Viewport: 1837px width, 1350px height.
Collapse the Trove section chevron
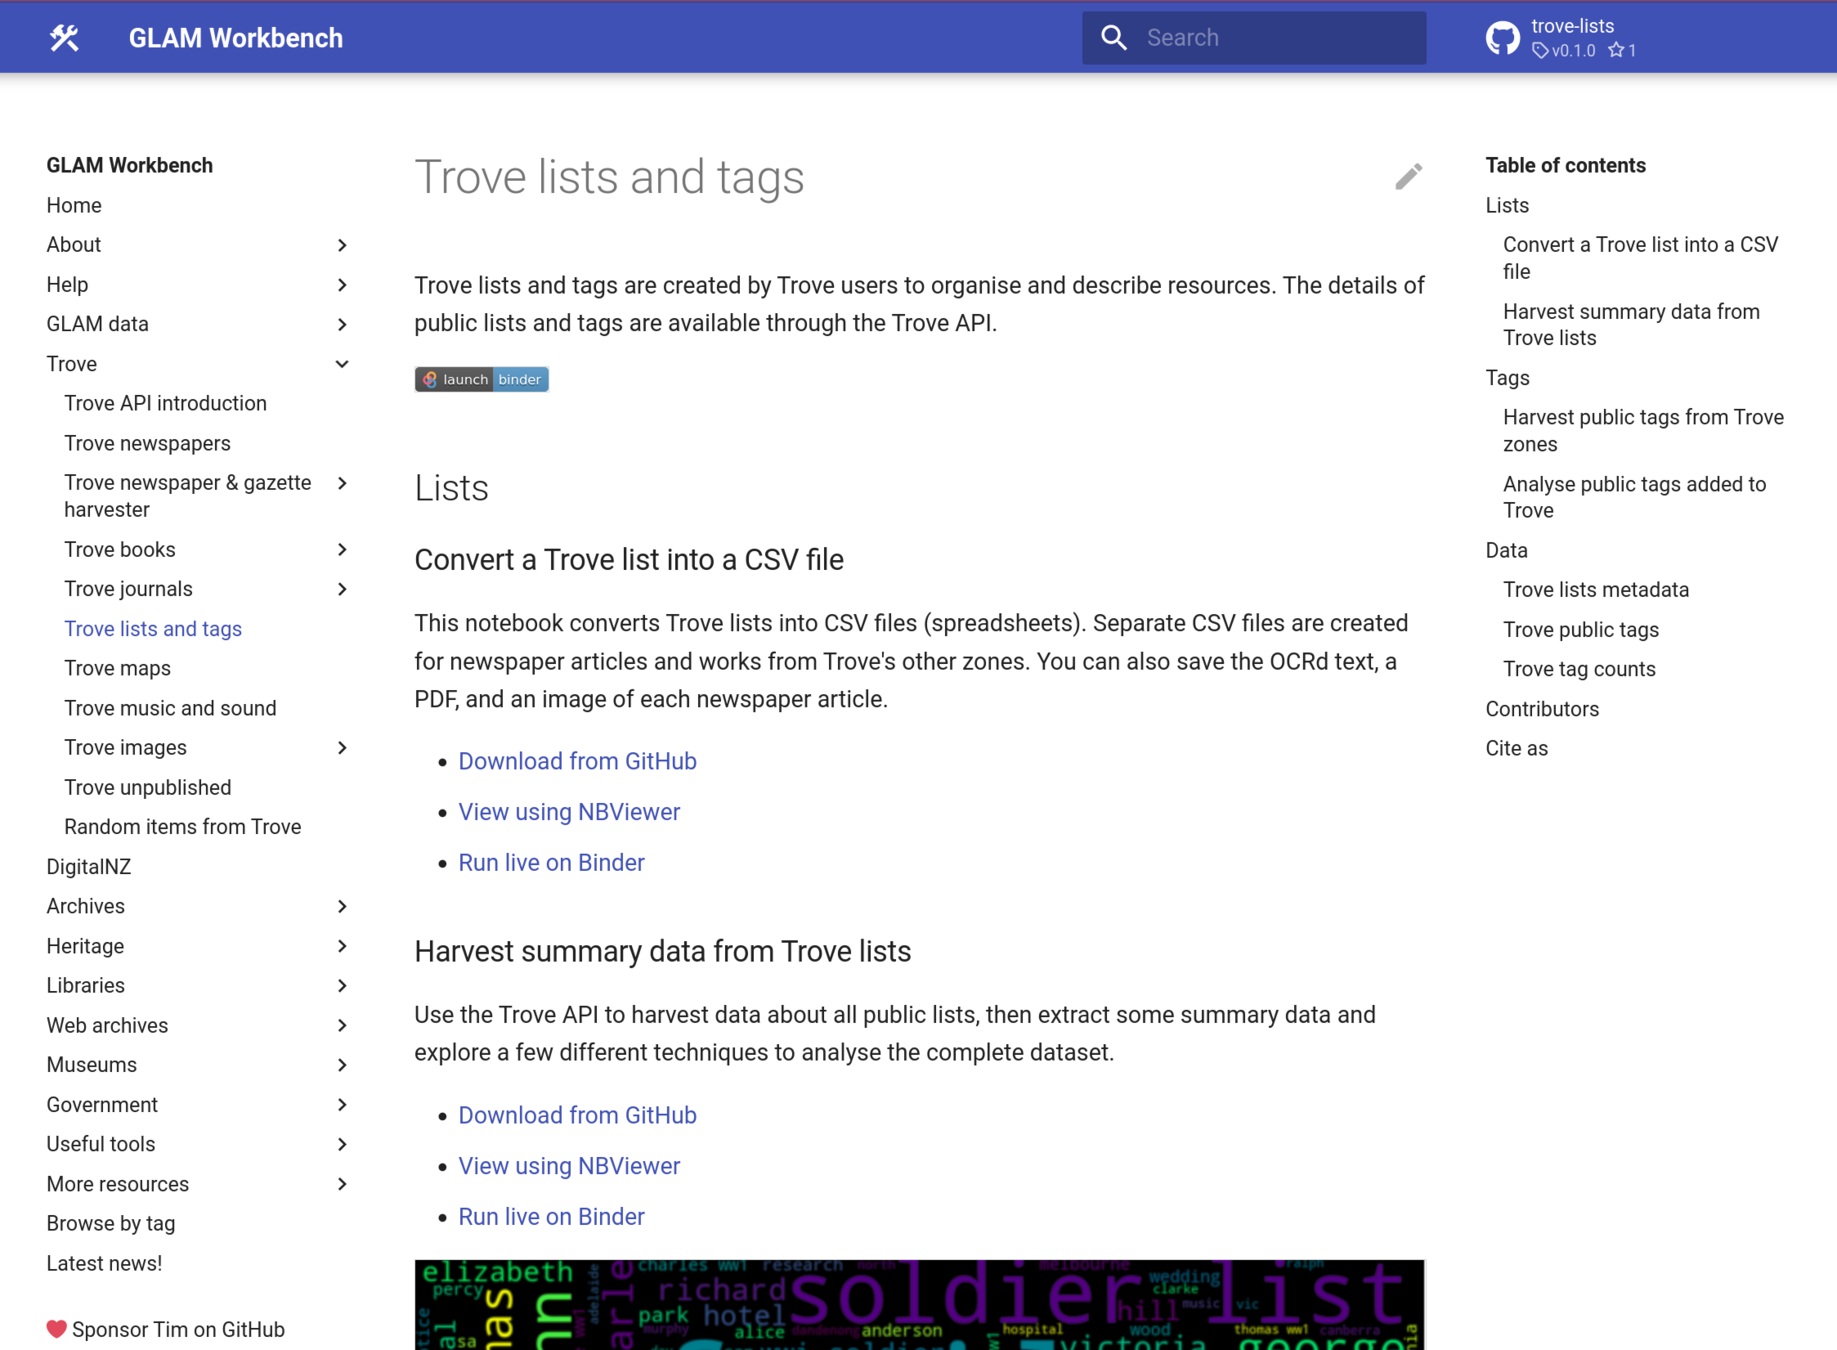tap(342, 364)
